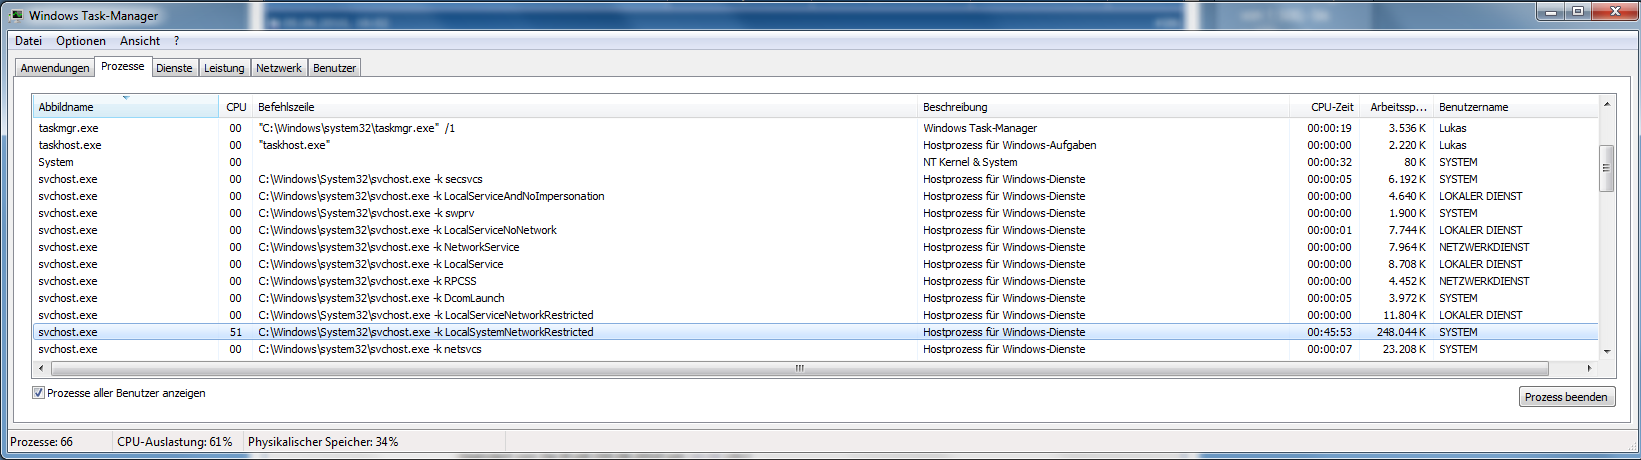The height and width of the screenshot is (460, 1641).
Task: Click CPU-Zeit value 00:00:32
Action: [1329, 162]
